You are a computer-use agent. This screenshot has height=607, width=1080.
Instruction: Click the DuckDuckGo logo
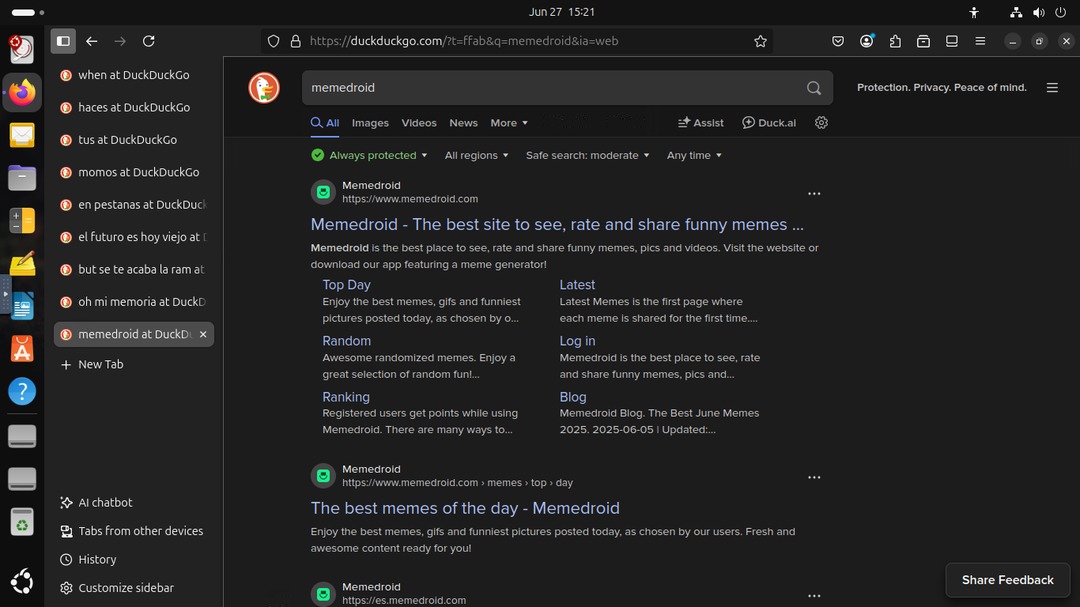click(264, 88)
